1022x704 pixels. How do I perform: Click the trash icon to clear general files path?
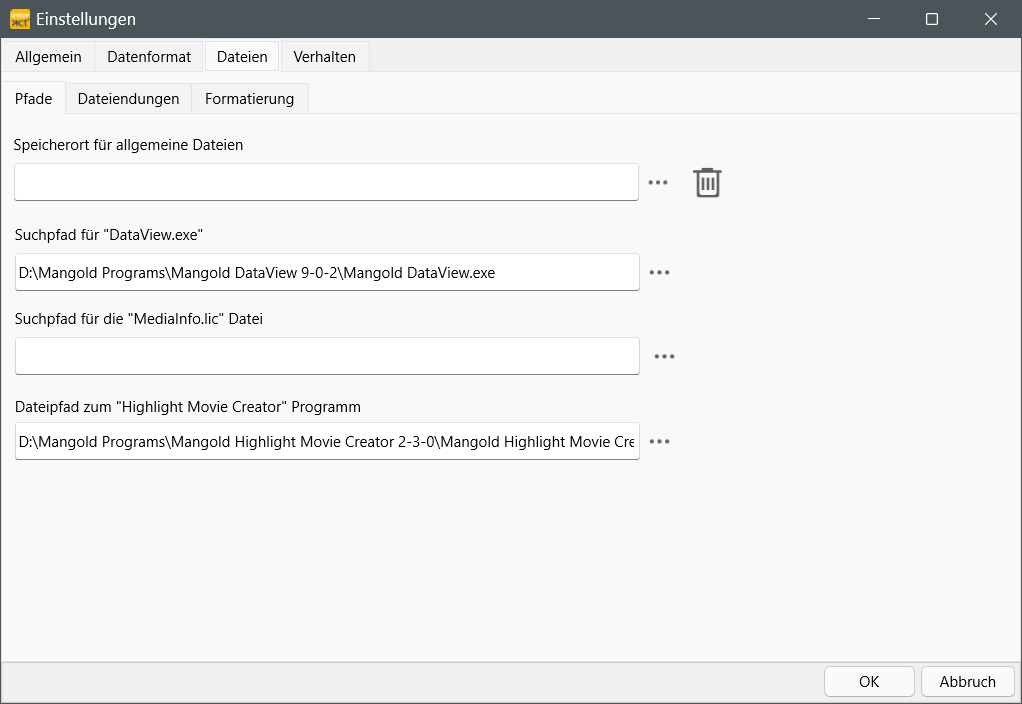[x=707, y=183]
